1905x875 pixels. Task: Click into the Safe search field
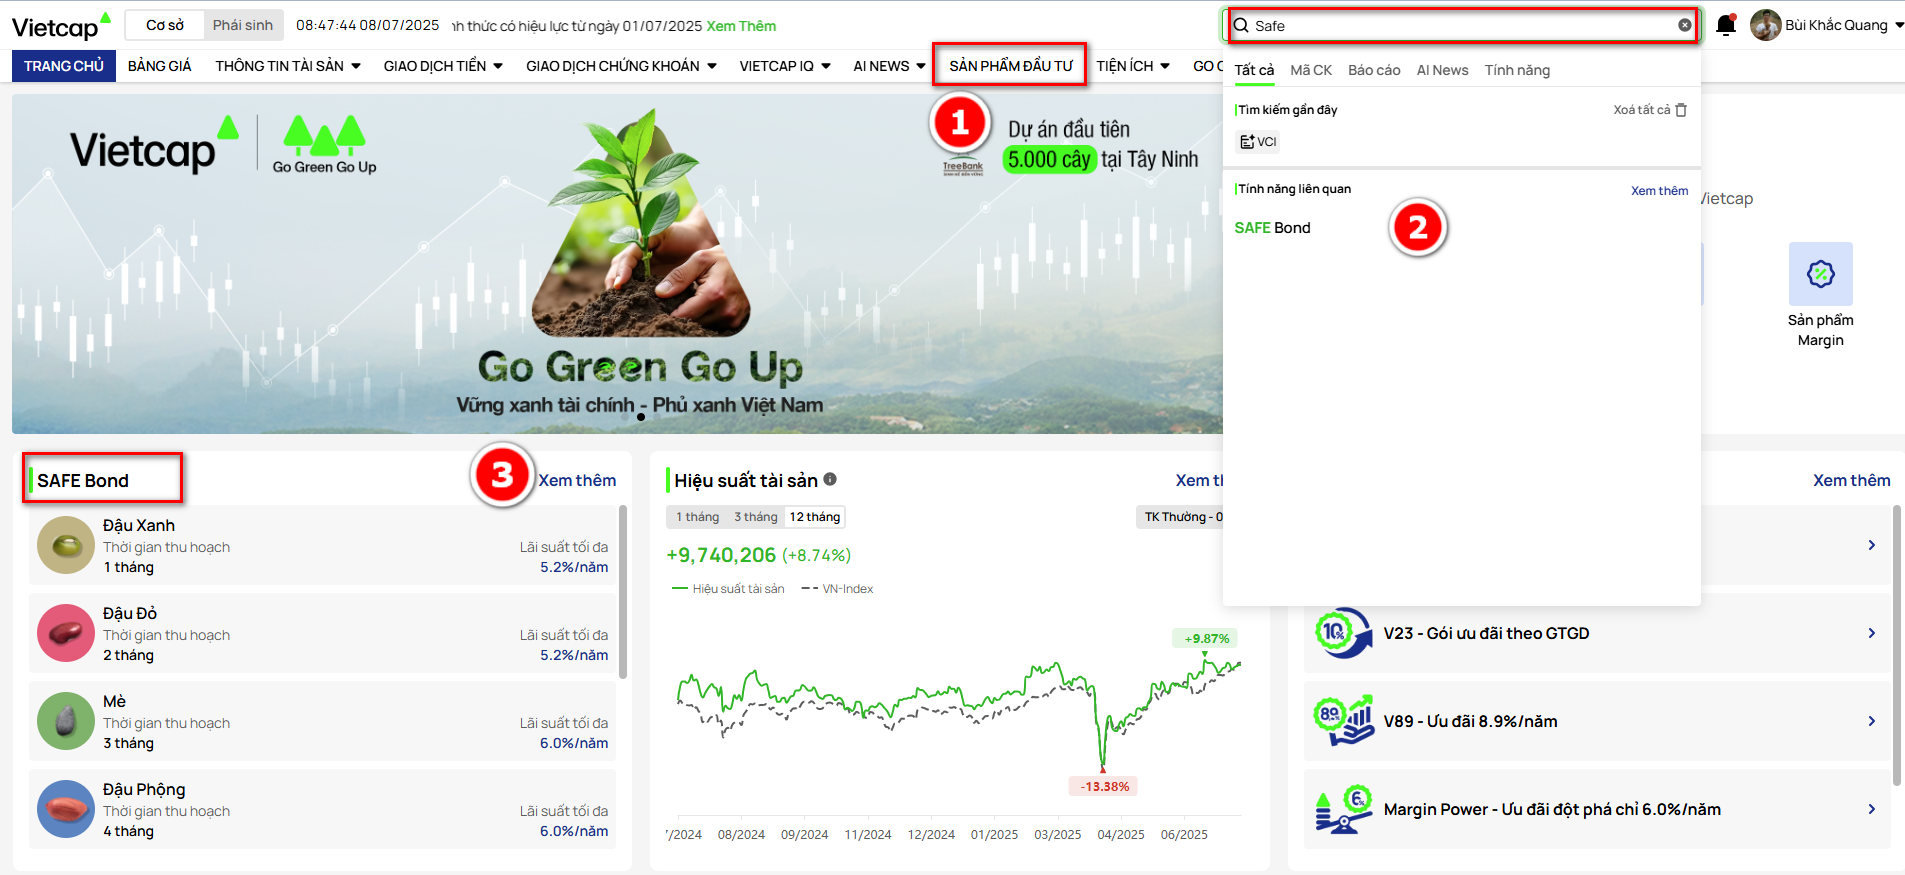click(x=1463, y=26)
